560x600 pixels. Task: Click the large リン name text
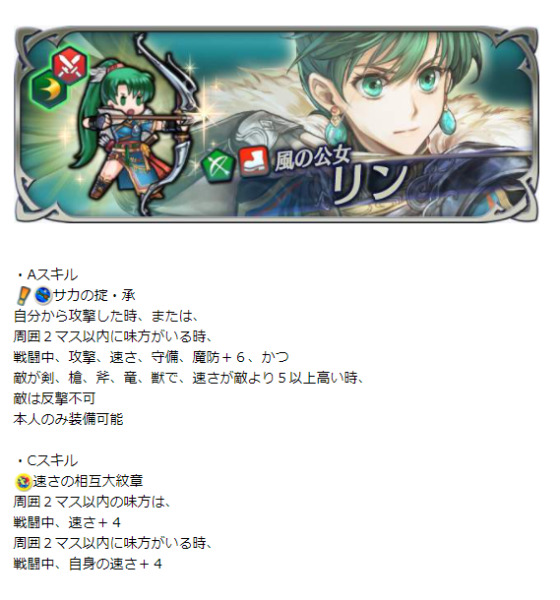tap(369, 184)
